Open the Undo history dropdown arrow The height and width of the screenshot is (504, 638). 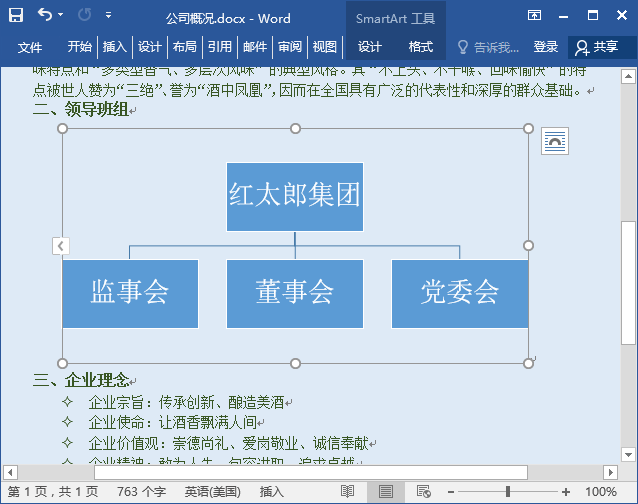61,15
